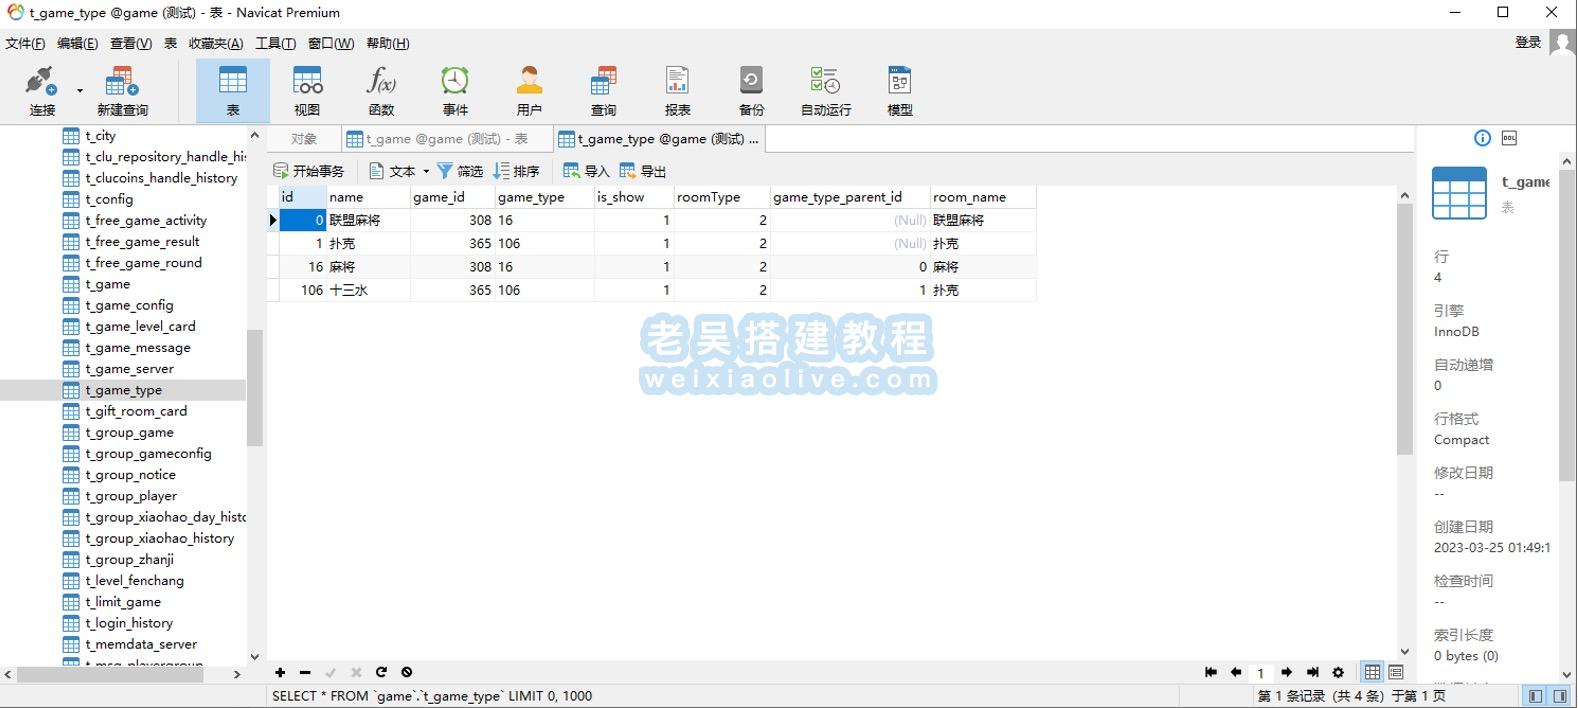This screenshot has height=708, width=1578.
Task: Click the next page arrow in navigation bar
Action: pos(1286,672)
